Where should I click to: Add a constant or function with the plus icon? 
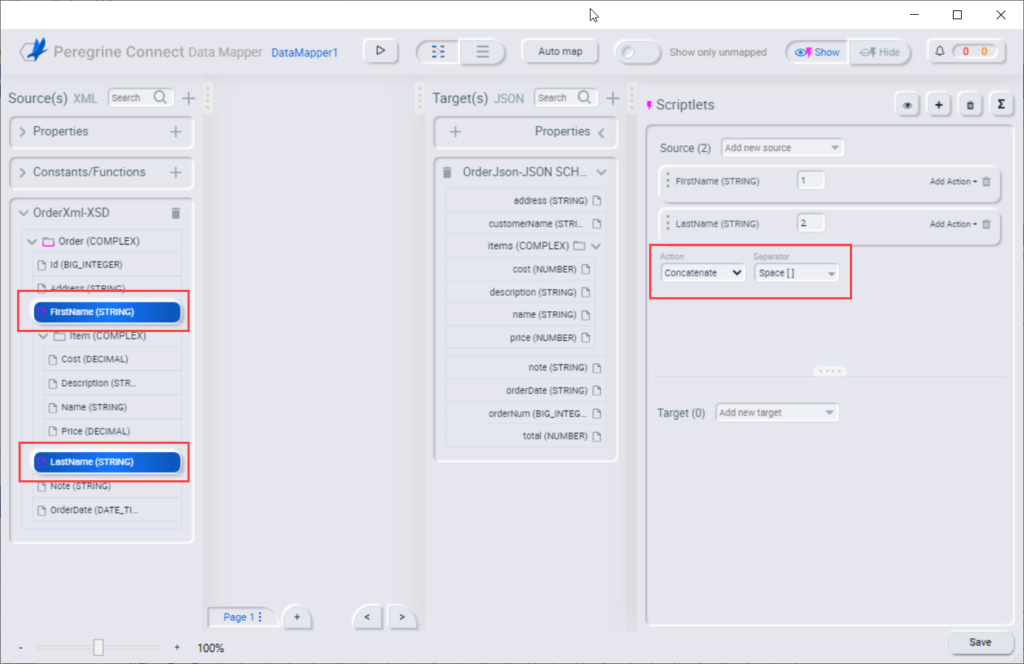point(176,172)
